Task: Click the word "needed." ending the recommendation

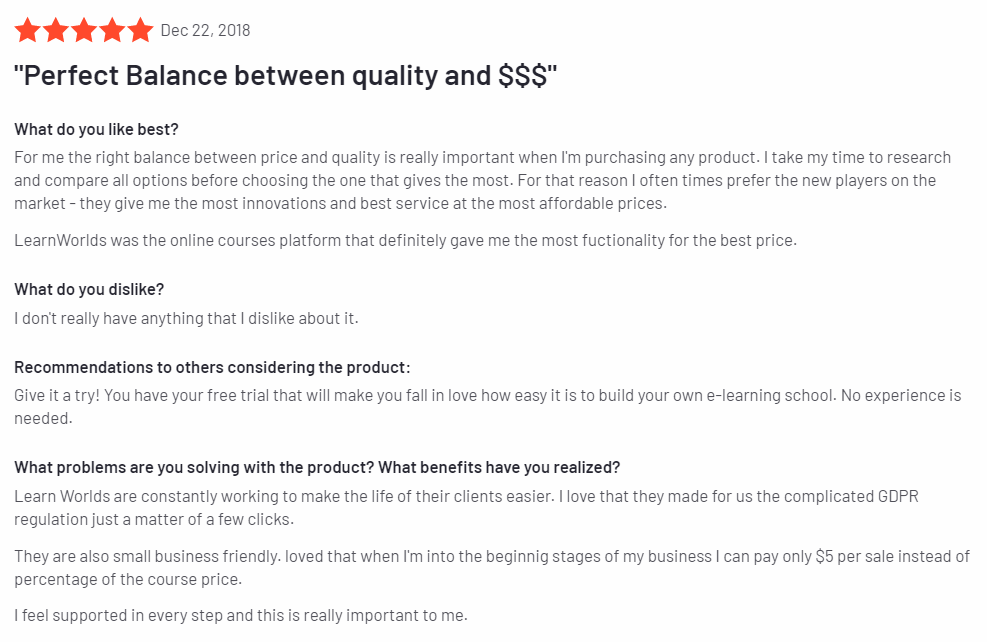Action: 43,419
